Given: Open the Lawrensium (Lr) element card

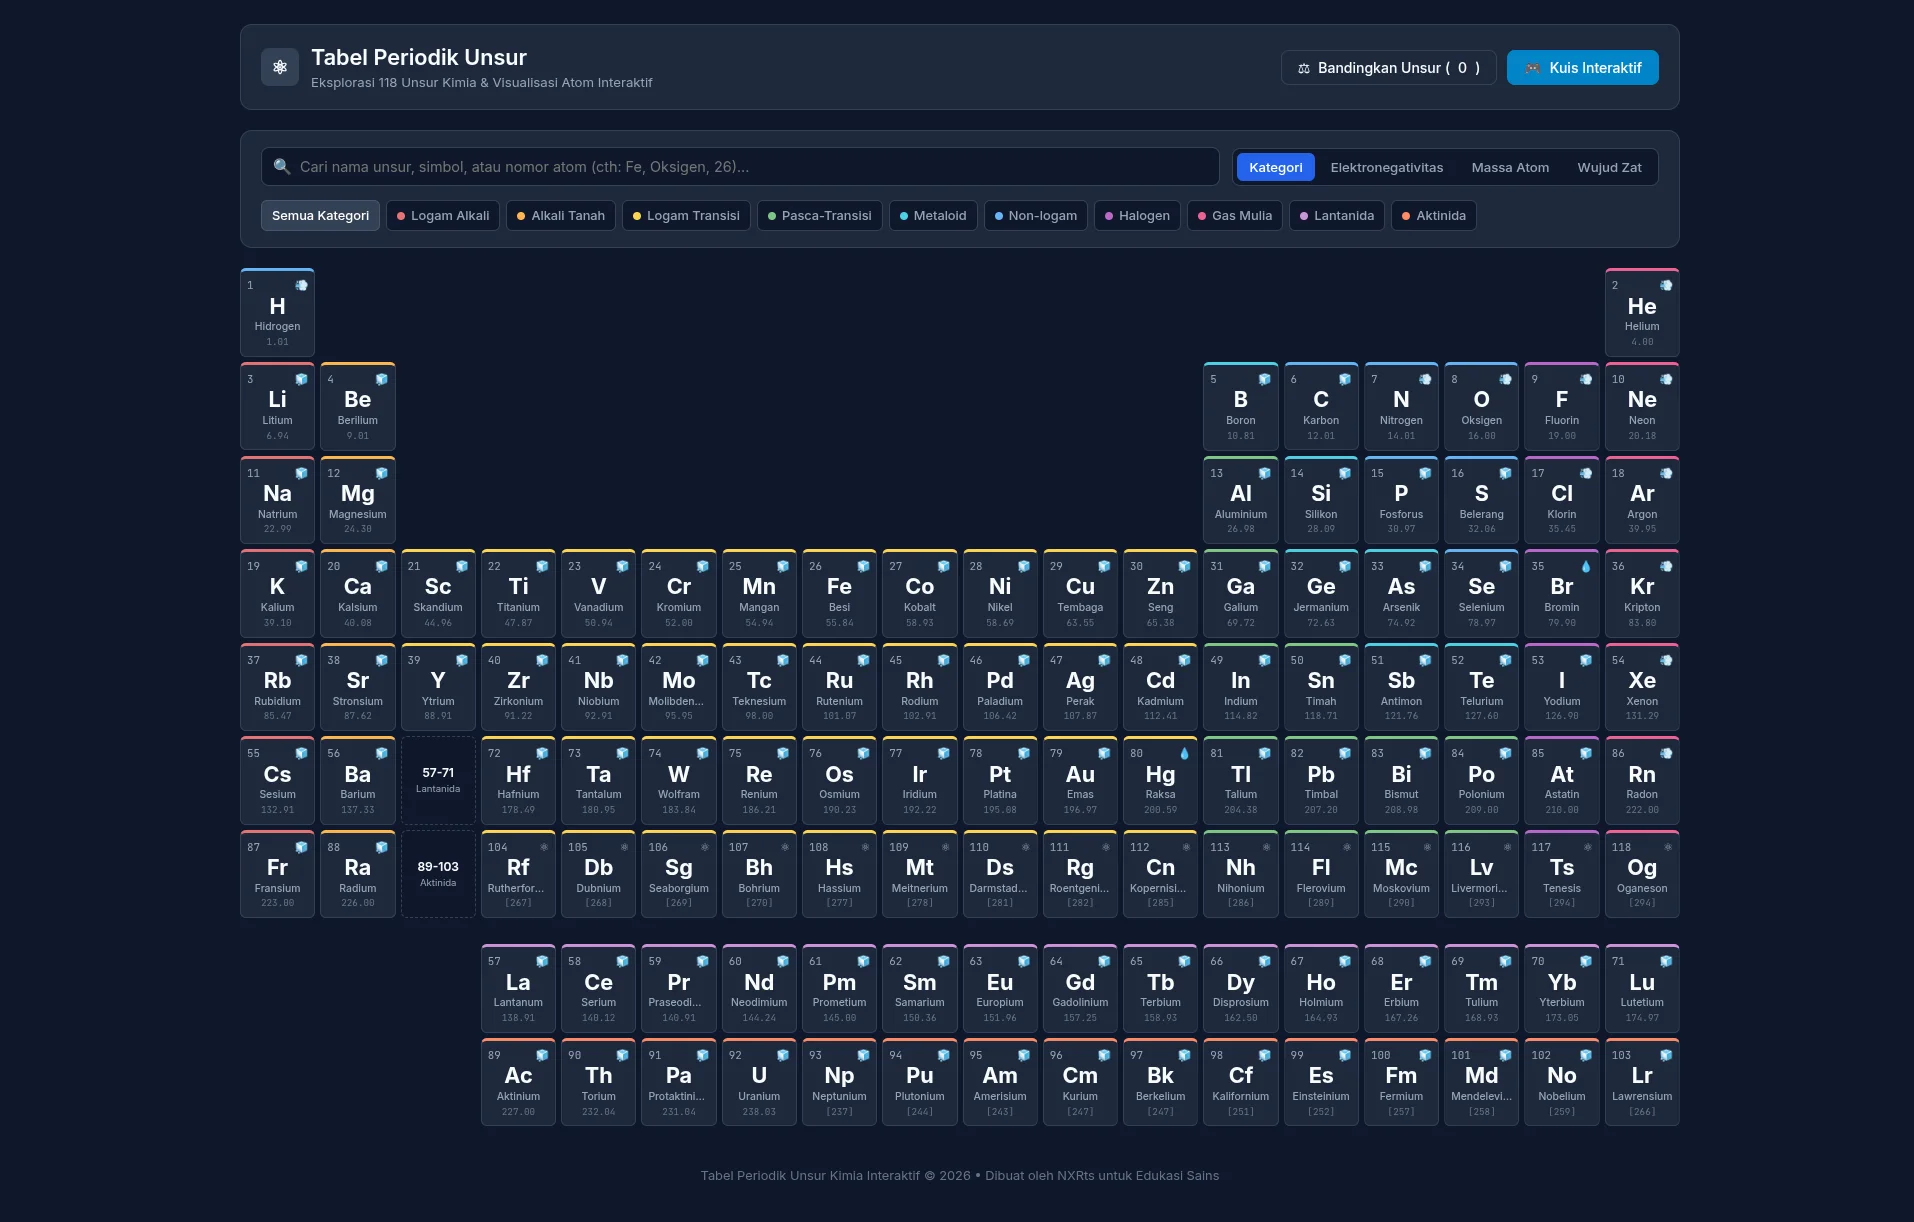Looking at the screenshot, I should click(1642, 1082).
